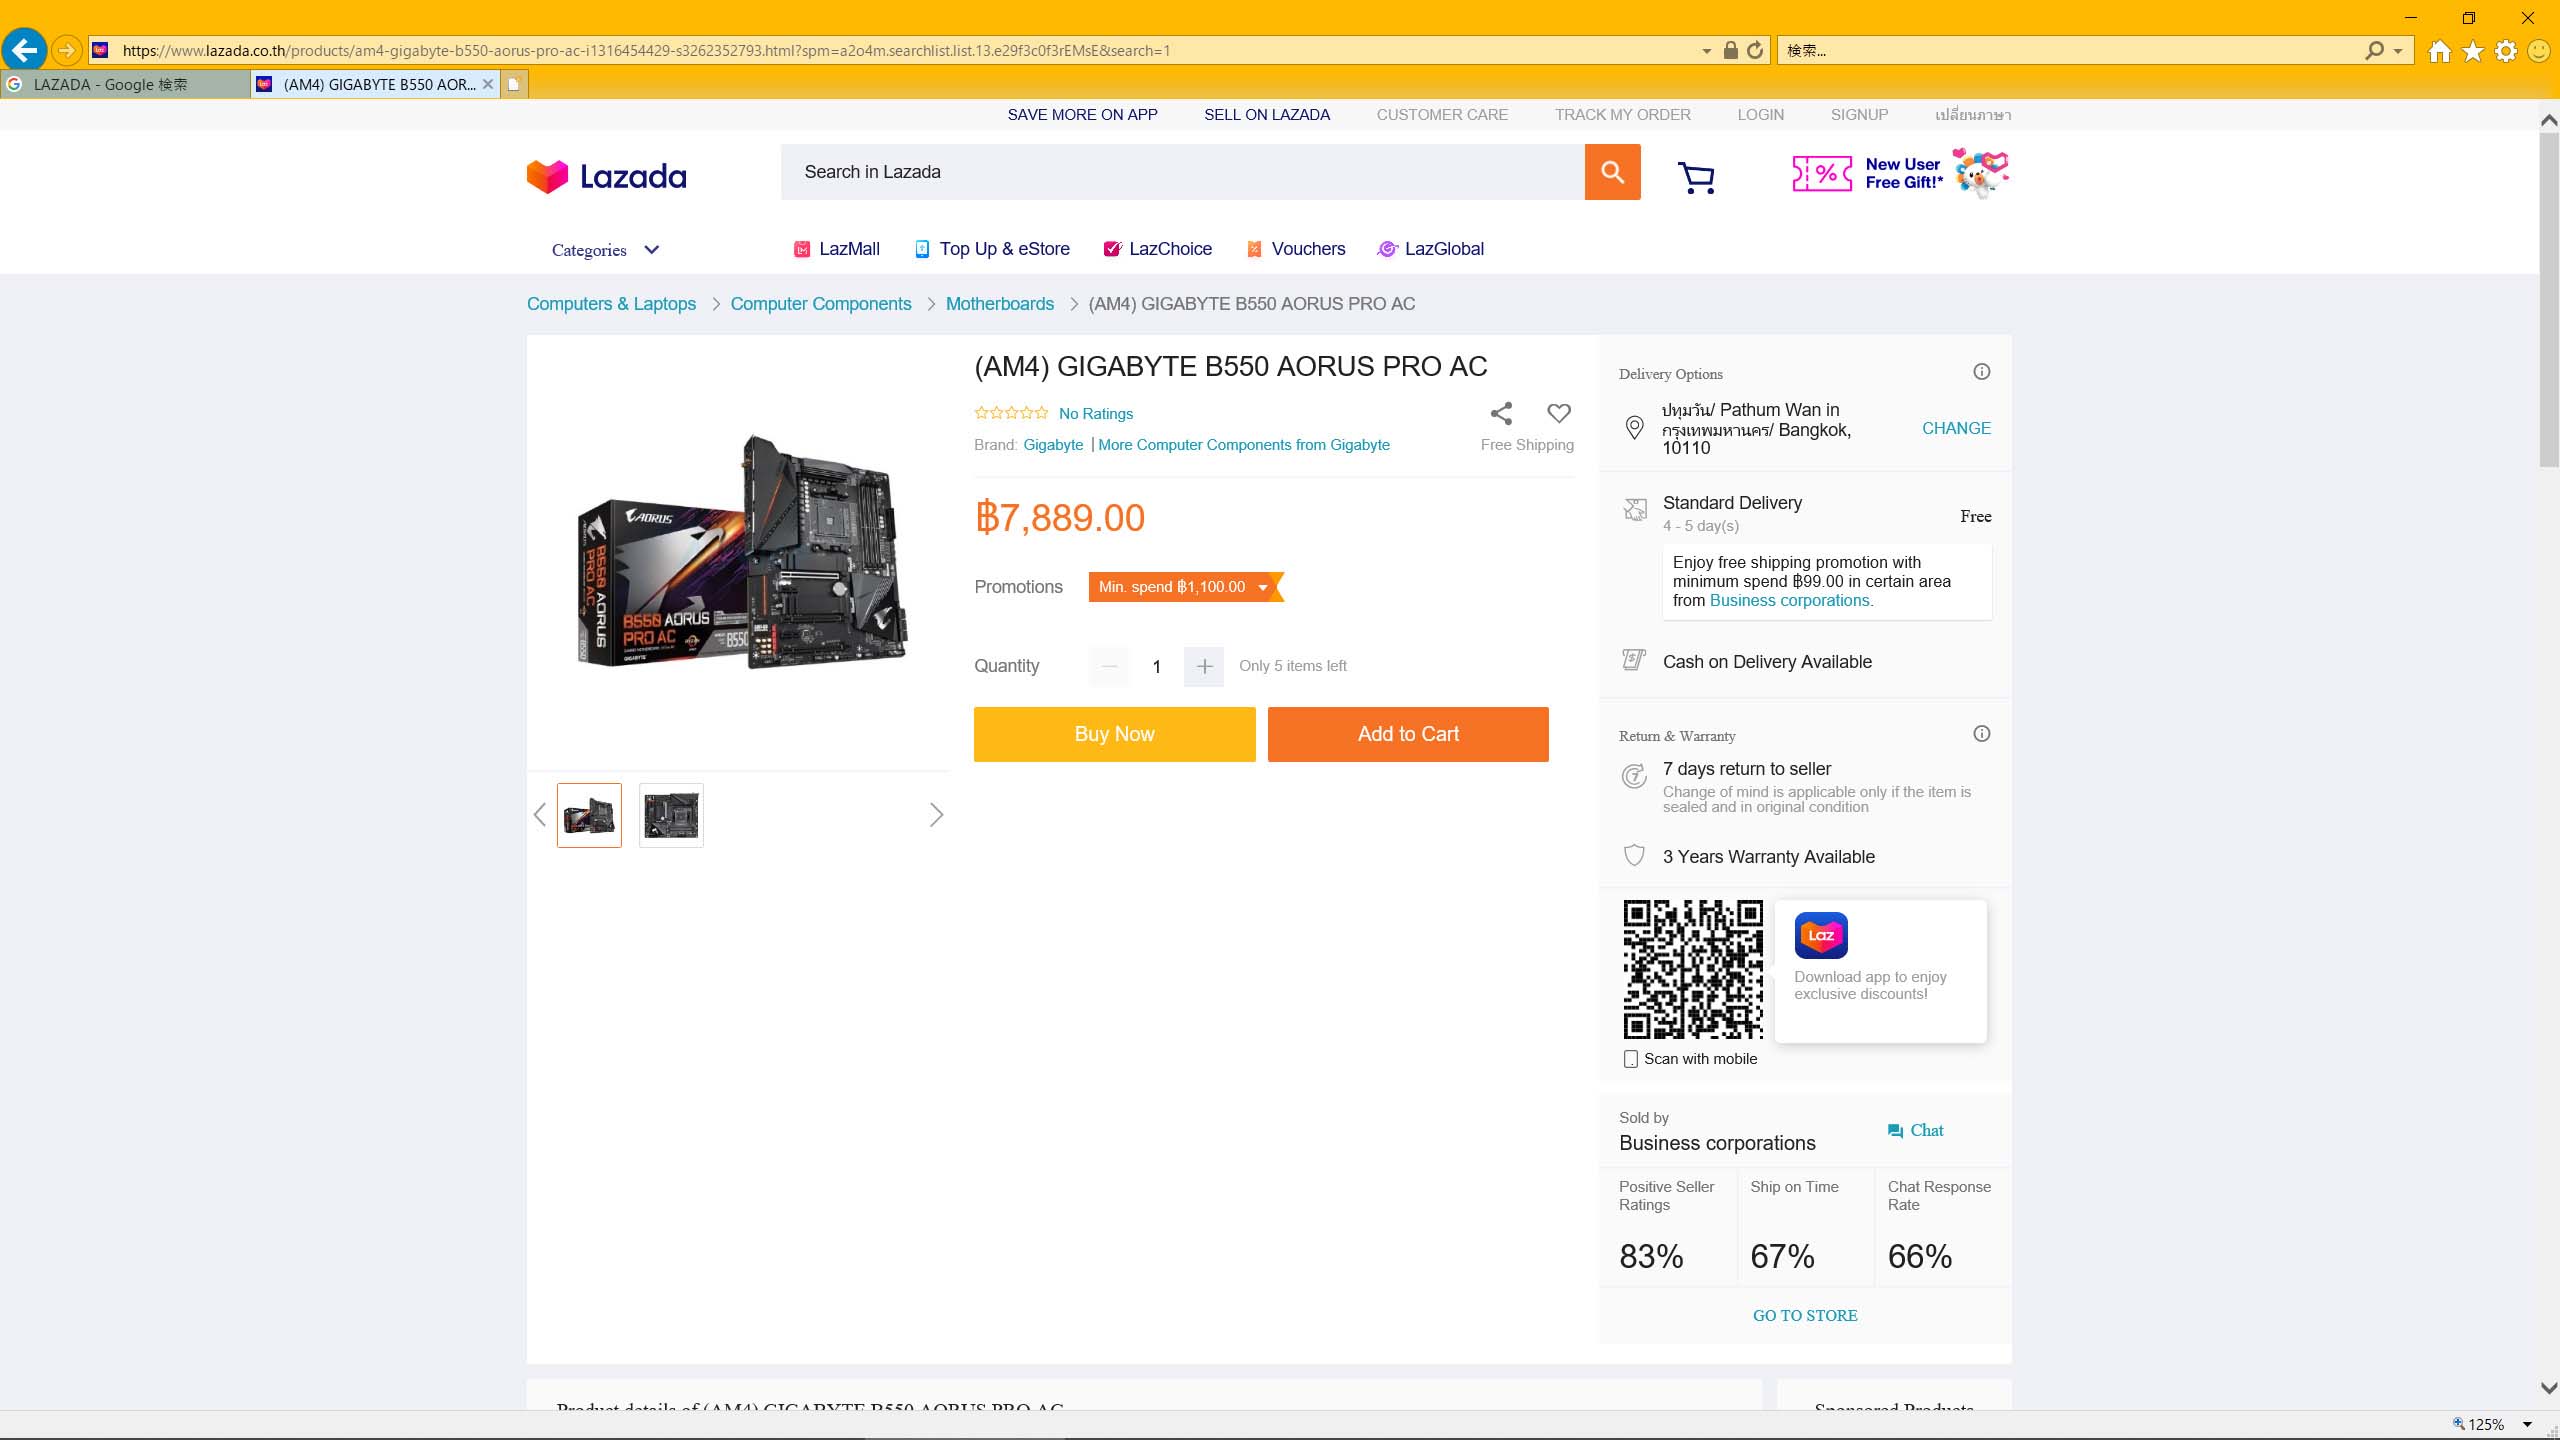The image size is (2560, 1440).
Task: Click Computer Components breadcrumb
Action: click(821, 304)
